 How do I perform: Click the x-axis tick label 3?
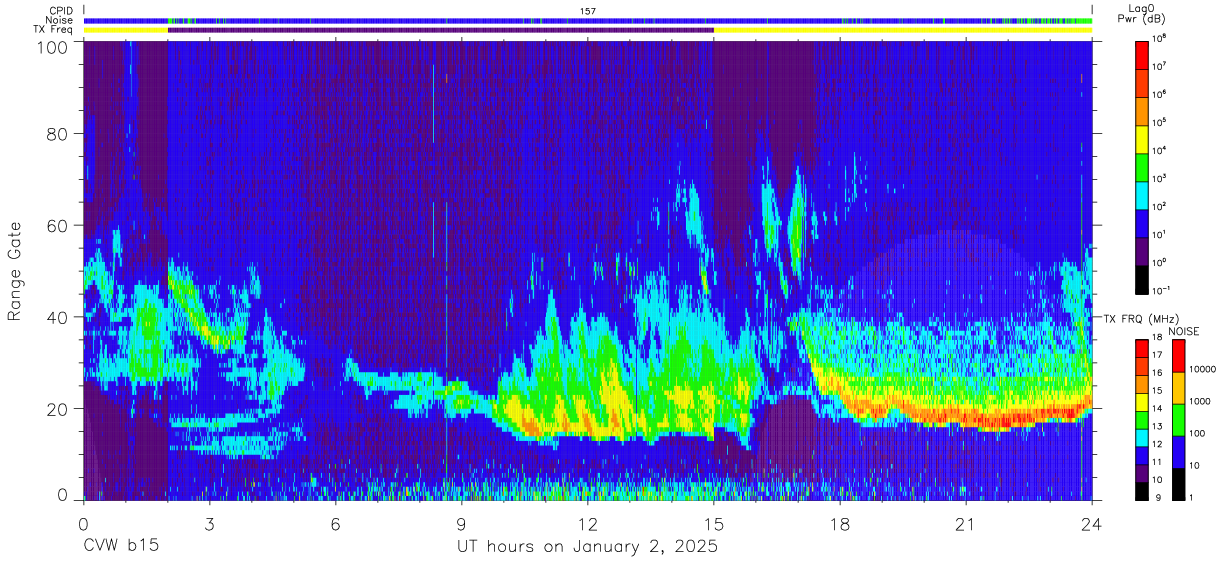(x=209, y=524)
